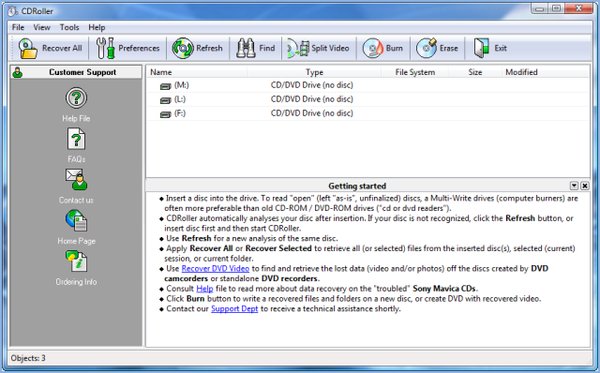Image resolution: width=600 pixels, height=373 pixels.
Task: Click the Burn disc icon
Action: coord(372,48)
